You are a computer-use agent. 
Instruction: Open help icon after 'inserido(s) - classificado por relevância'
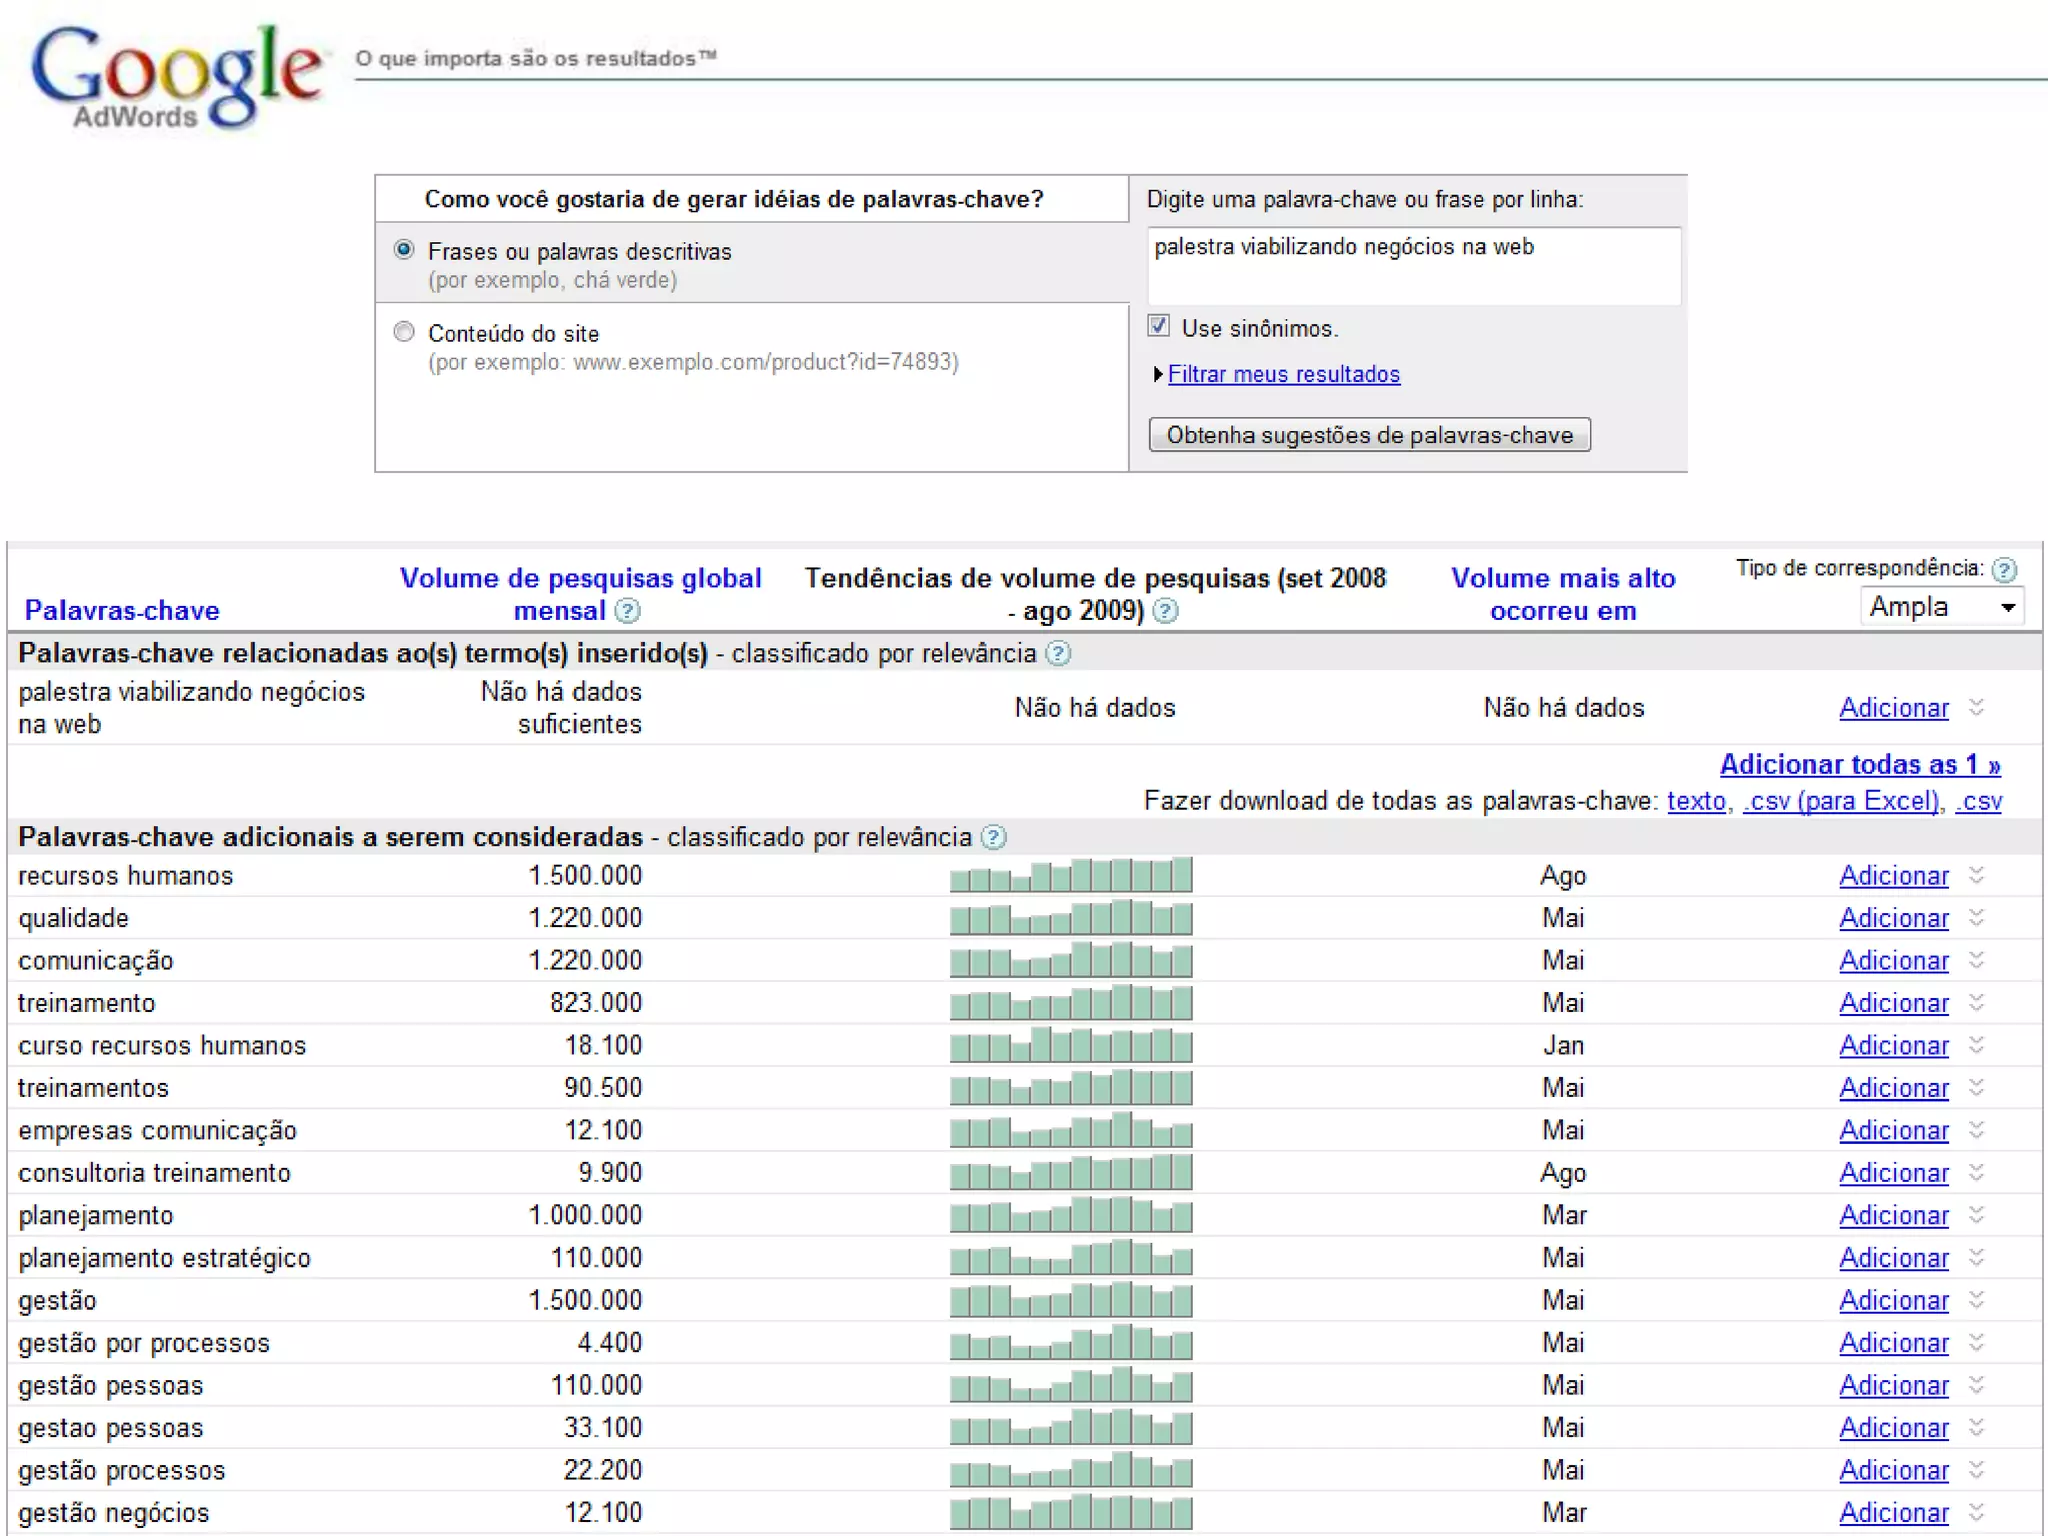[1058, 654]
